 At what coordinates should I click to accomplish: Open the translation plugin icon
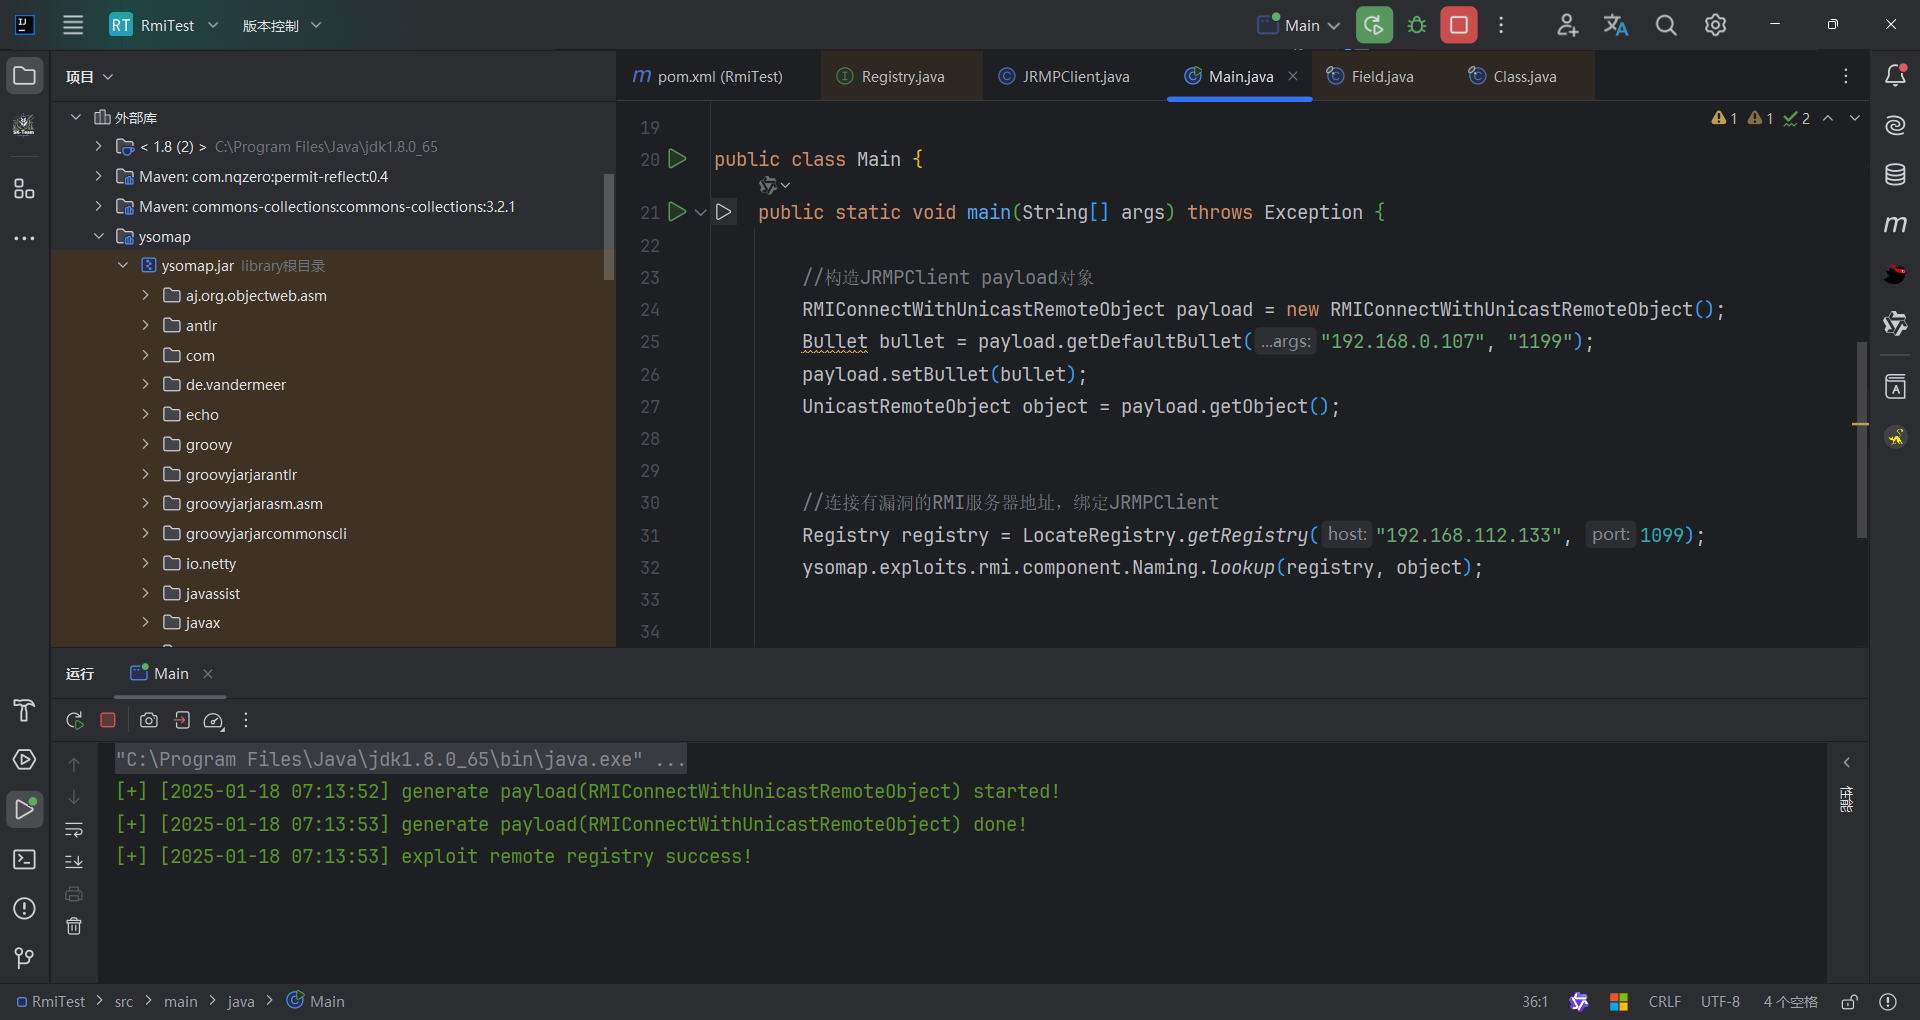1616,25
